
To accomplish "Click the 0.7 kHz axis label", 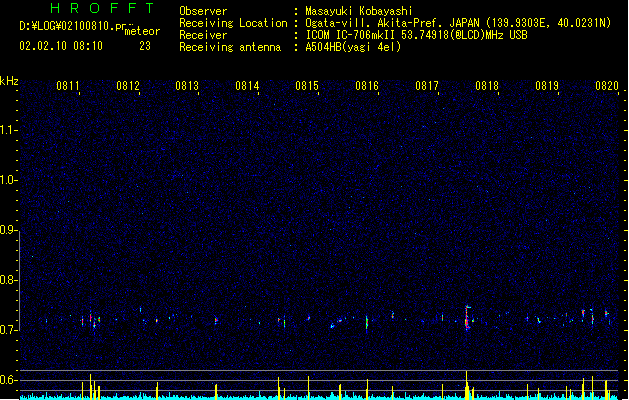I will click(8, 330).
